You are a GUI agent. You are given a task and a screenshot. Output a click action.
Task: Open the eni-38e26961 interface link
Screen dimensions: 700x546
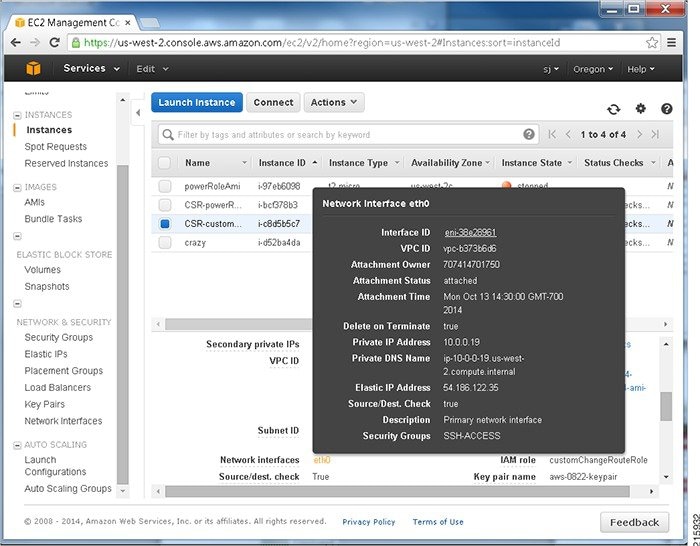click(x=470, y=233)
